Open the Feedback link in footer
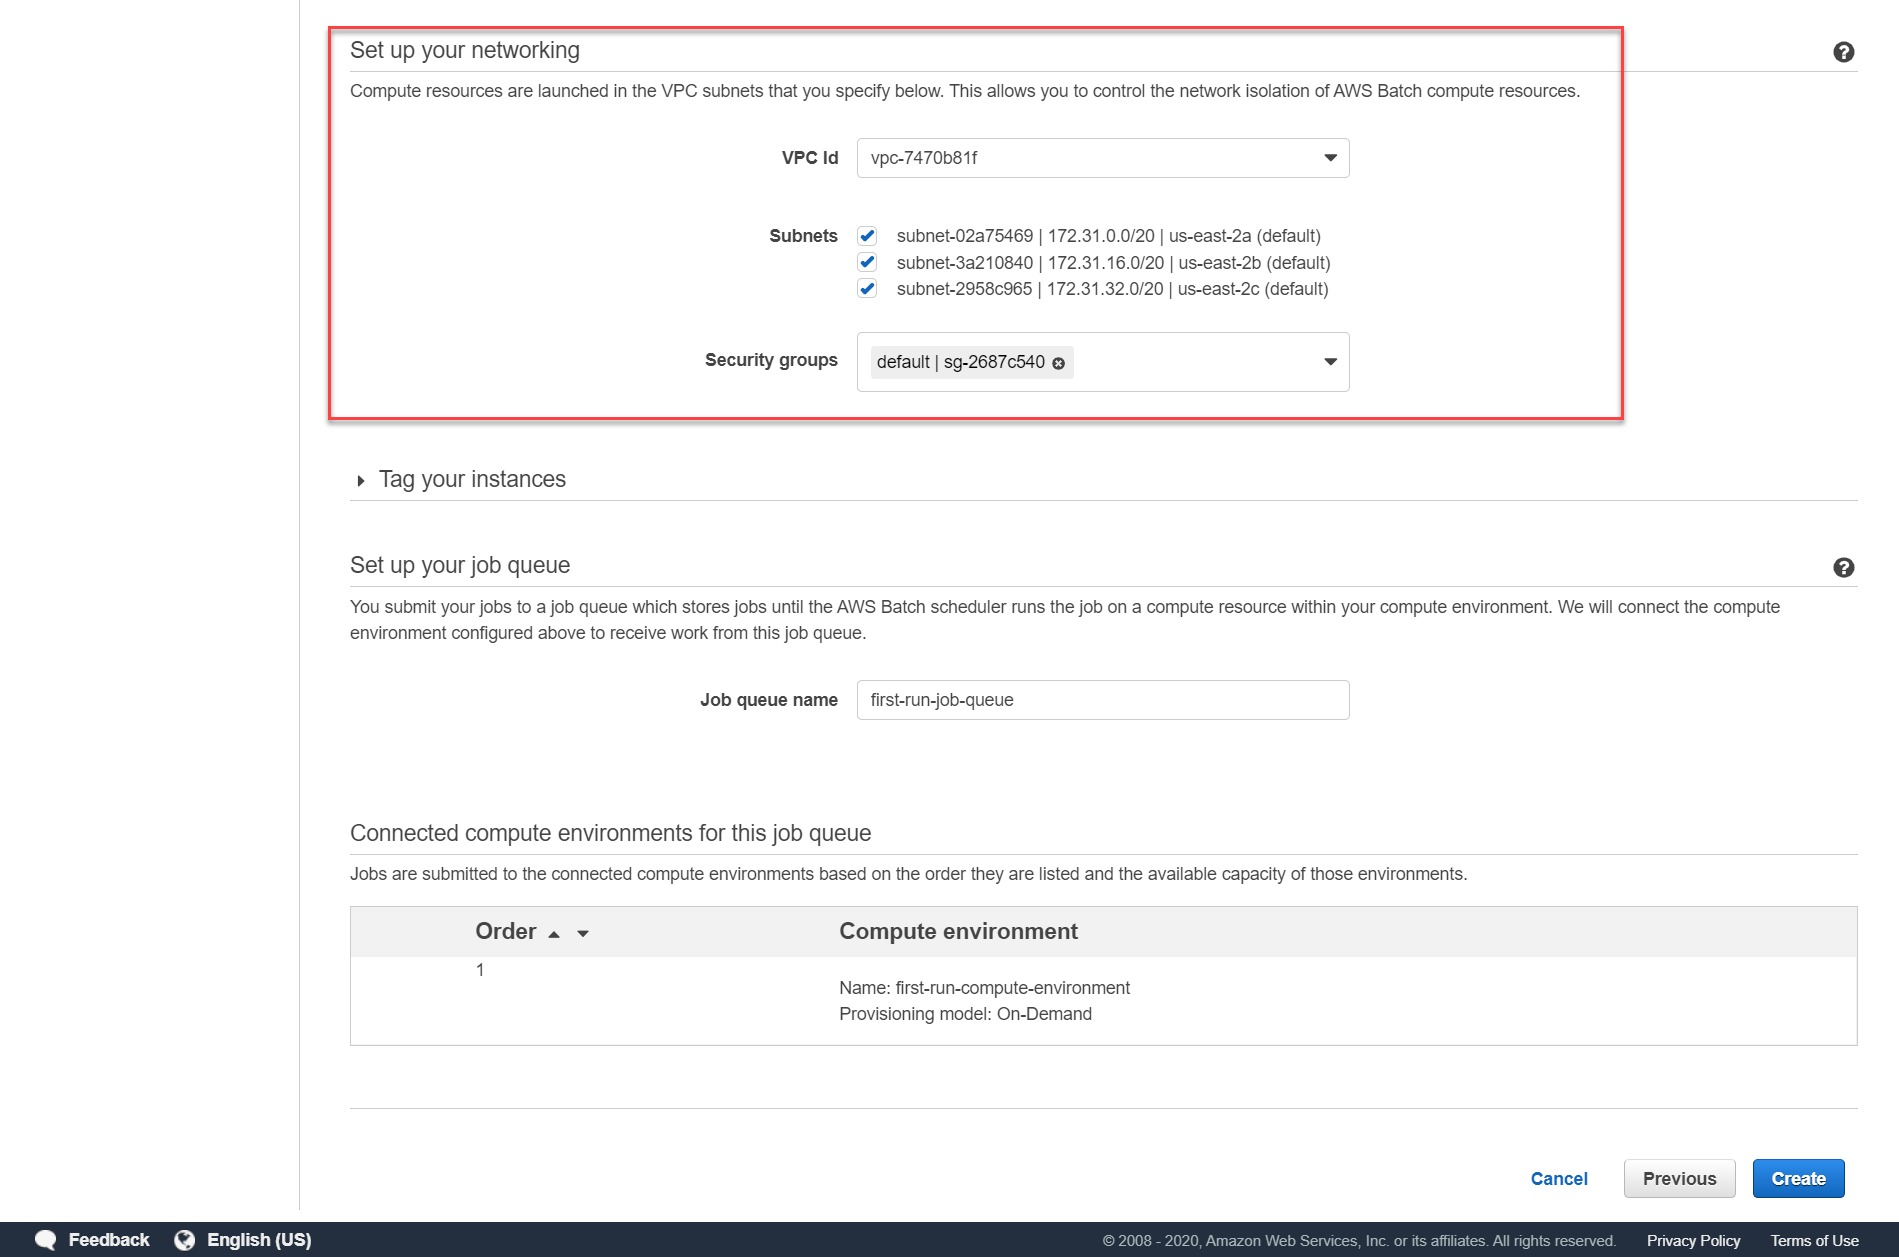 pyautogui.click(x=108, y=1240)
